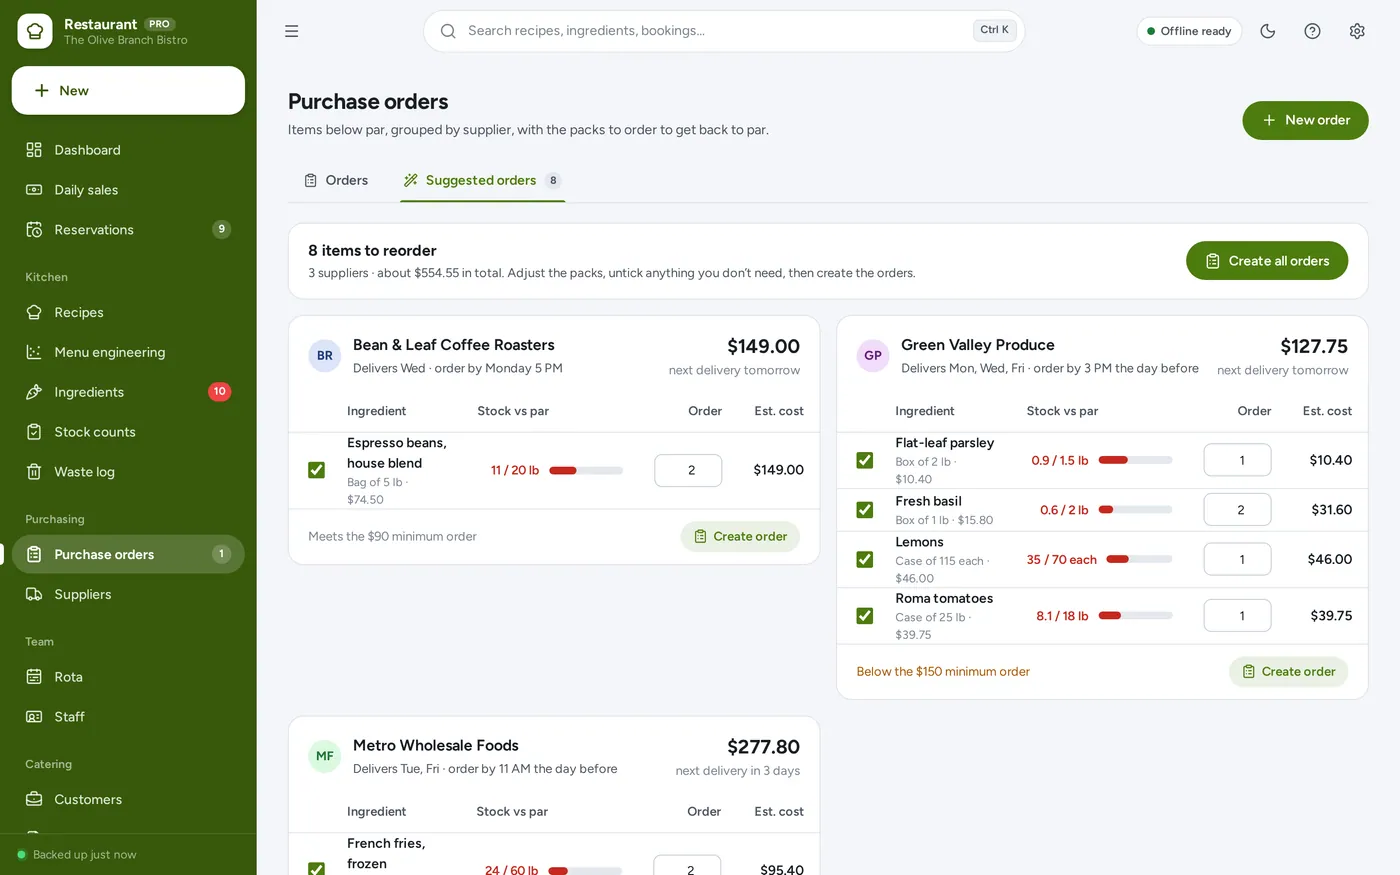
Task: Click the Offline ready status badge
Action: pyautogui.click(x=1189, y=31)
